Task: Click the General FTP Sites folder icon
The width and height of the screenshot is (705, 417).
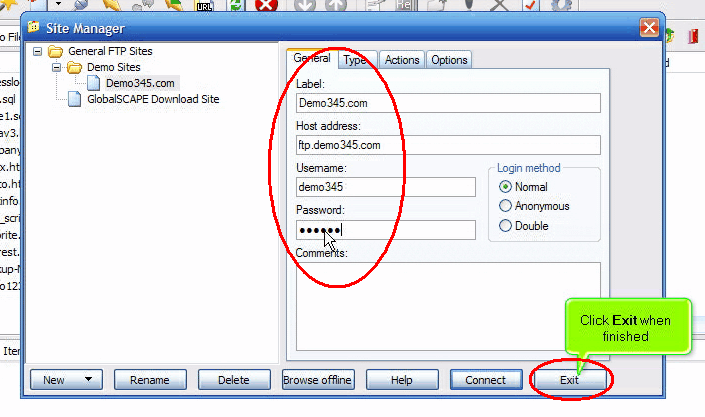Action: [55, 51]
